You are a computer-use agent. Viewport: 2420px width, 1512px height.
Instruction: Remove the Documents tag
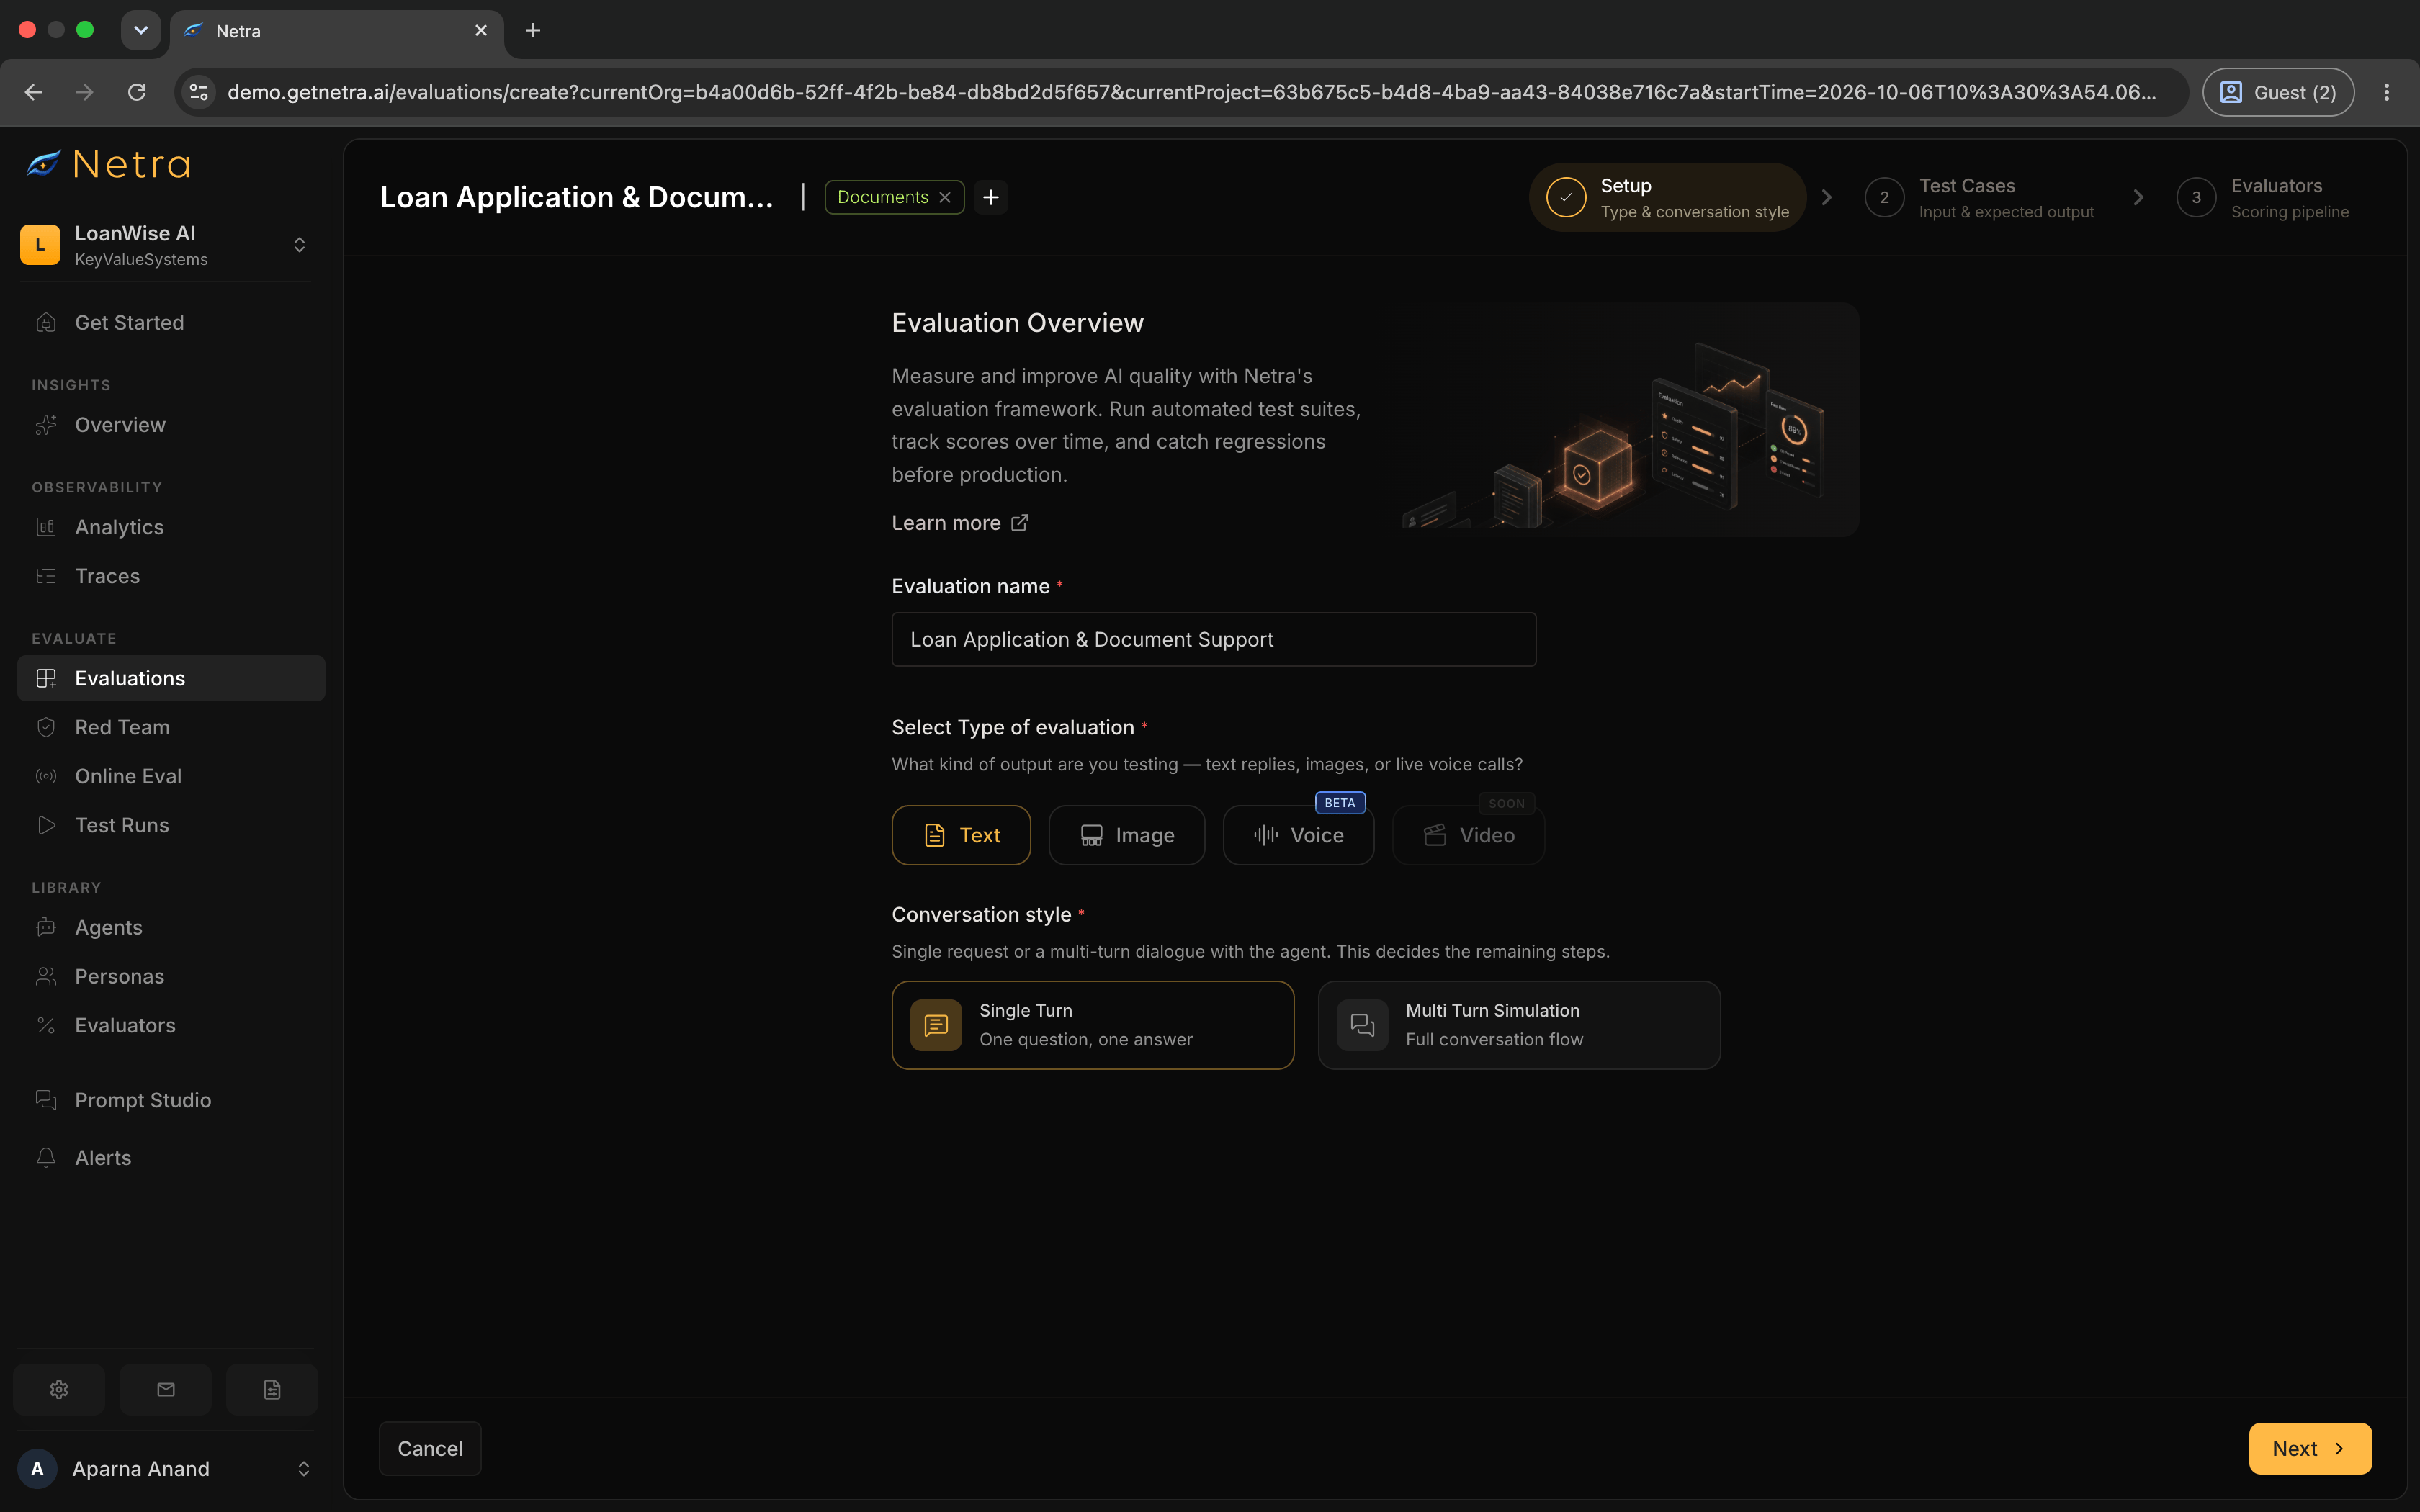tap(945, 197)
